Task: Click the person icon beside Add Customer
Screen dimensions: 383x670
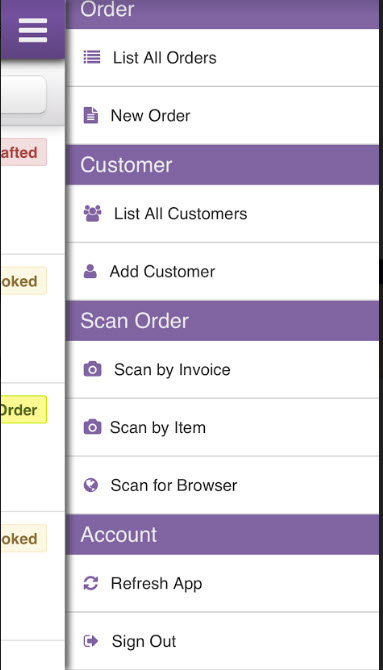Action: 90,271
